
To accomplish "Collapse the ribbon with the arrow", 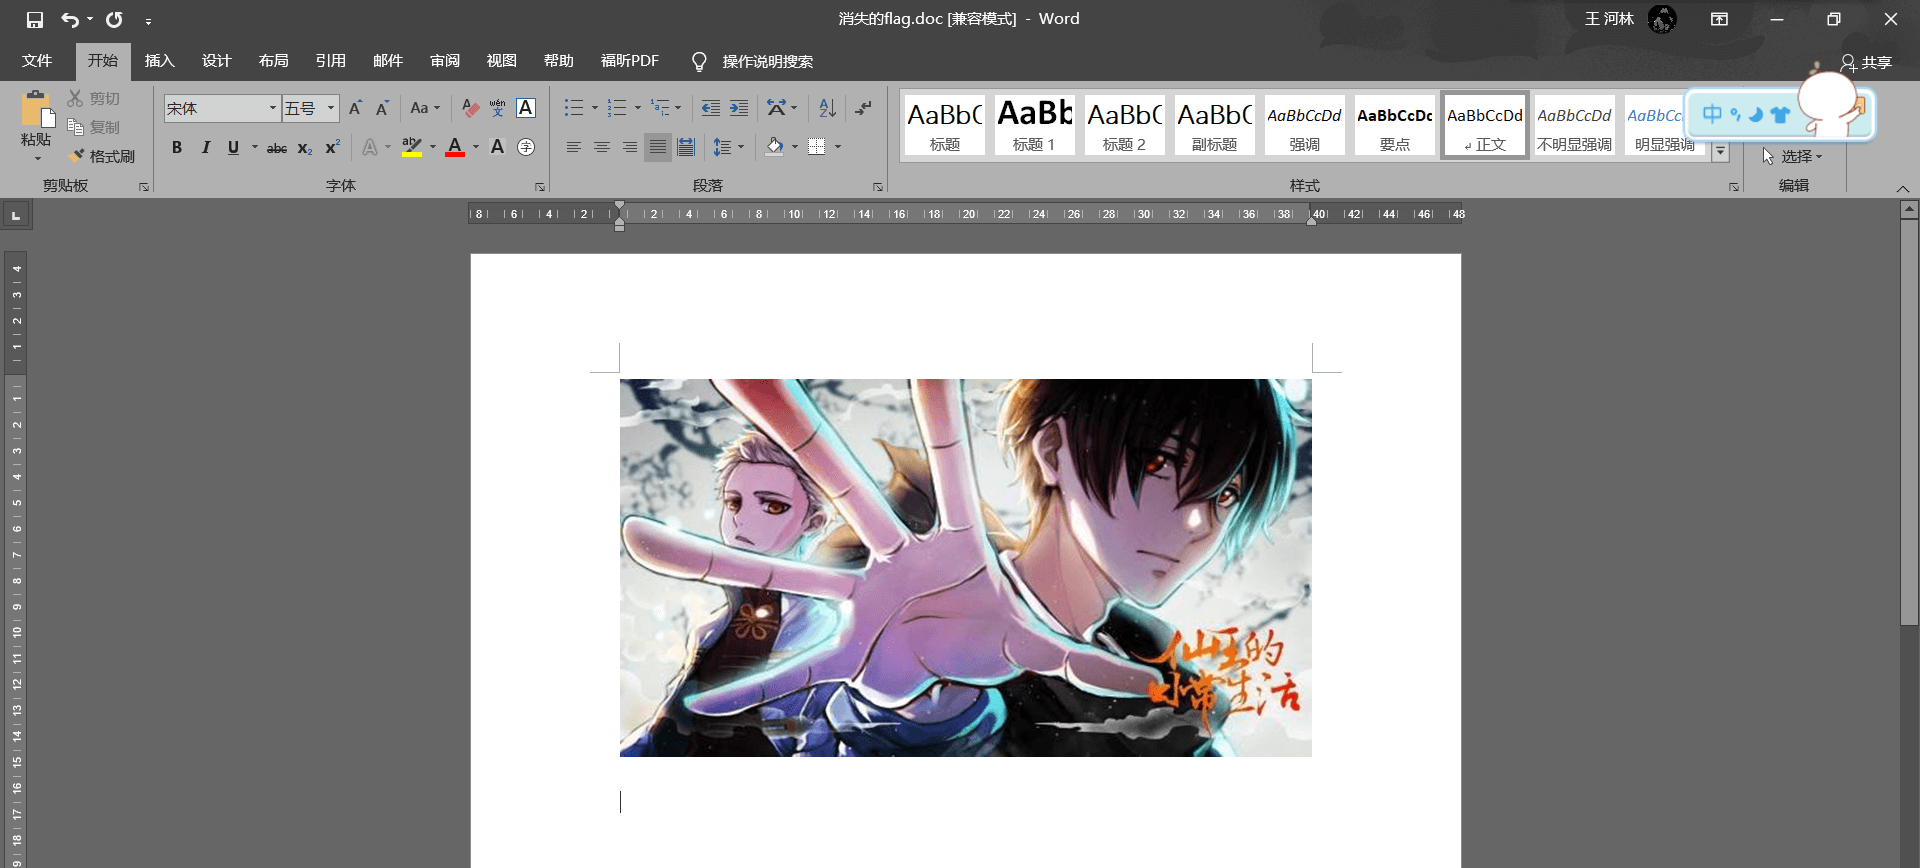I will coord(1903,188).
